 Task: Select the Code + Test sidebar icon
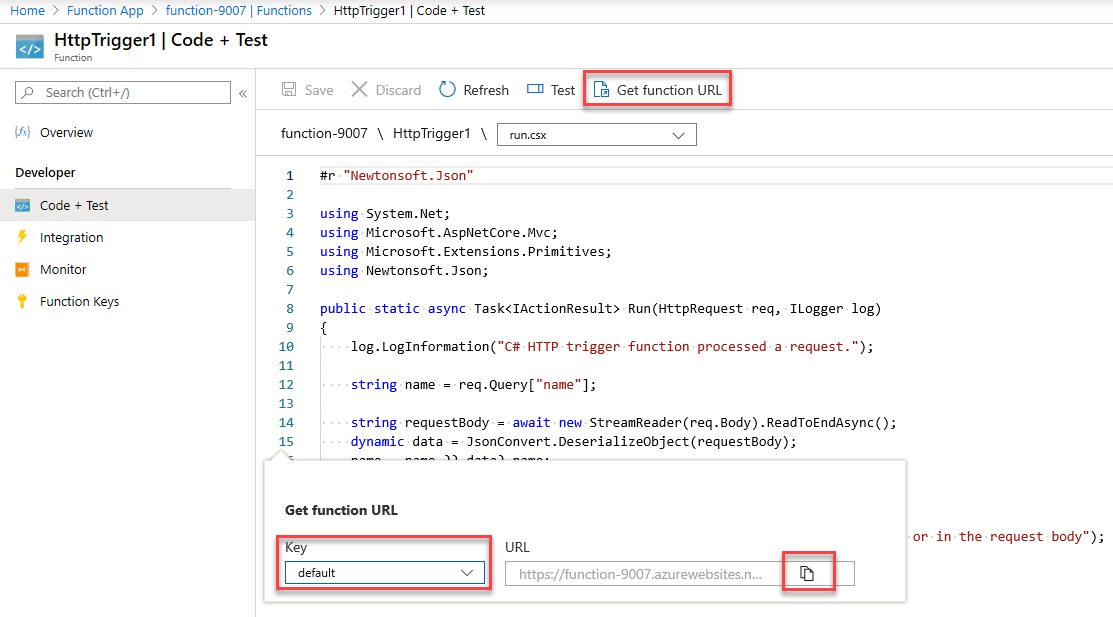tap(22, 205)
